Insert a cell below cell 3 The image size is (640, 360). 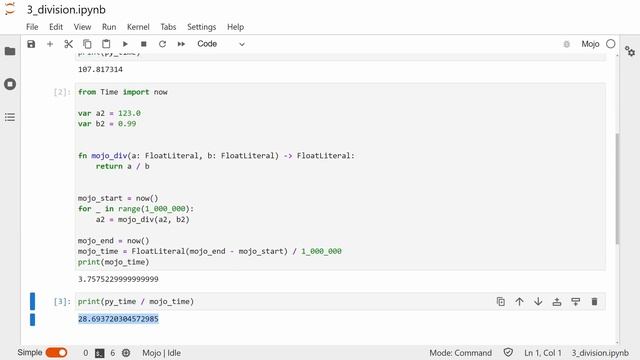576,302
